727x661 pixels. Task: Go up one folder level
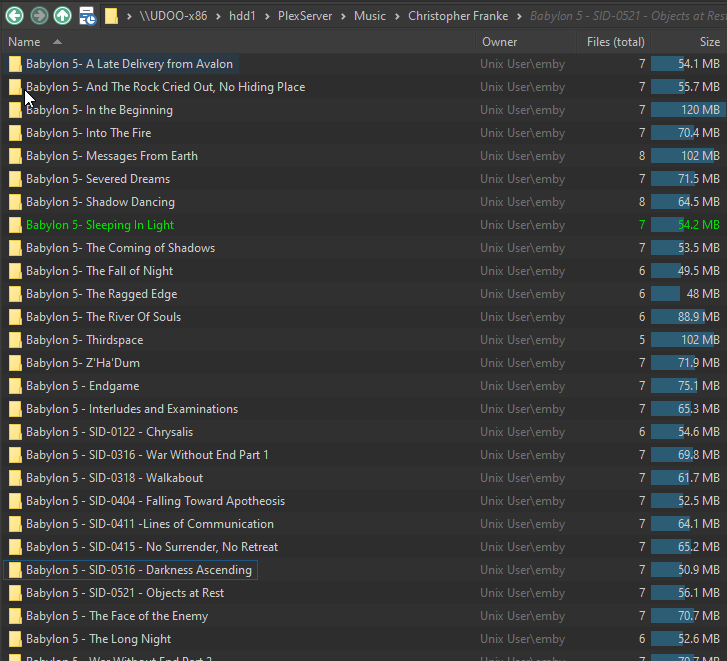(63, 16)
